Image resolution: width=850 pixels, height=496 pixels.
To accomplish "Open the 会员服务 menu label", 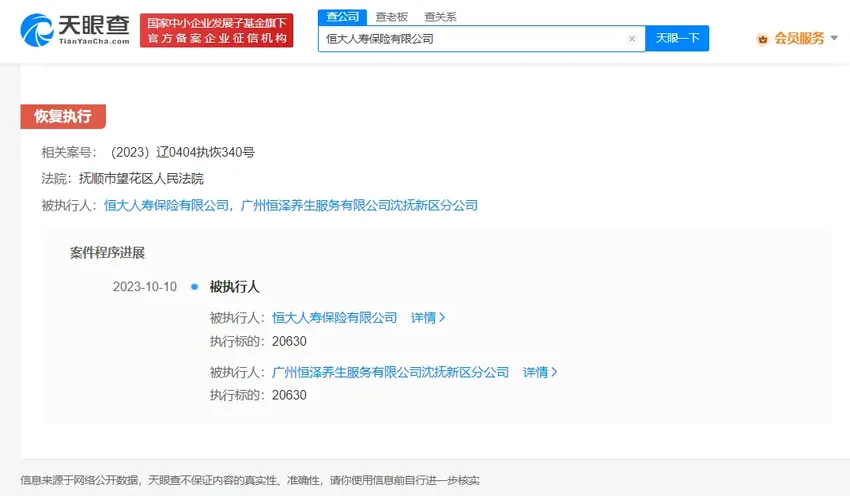I will click(799, 38).
